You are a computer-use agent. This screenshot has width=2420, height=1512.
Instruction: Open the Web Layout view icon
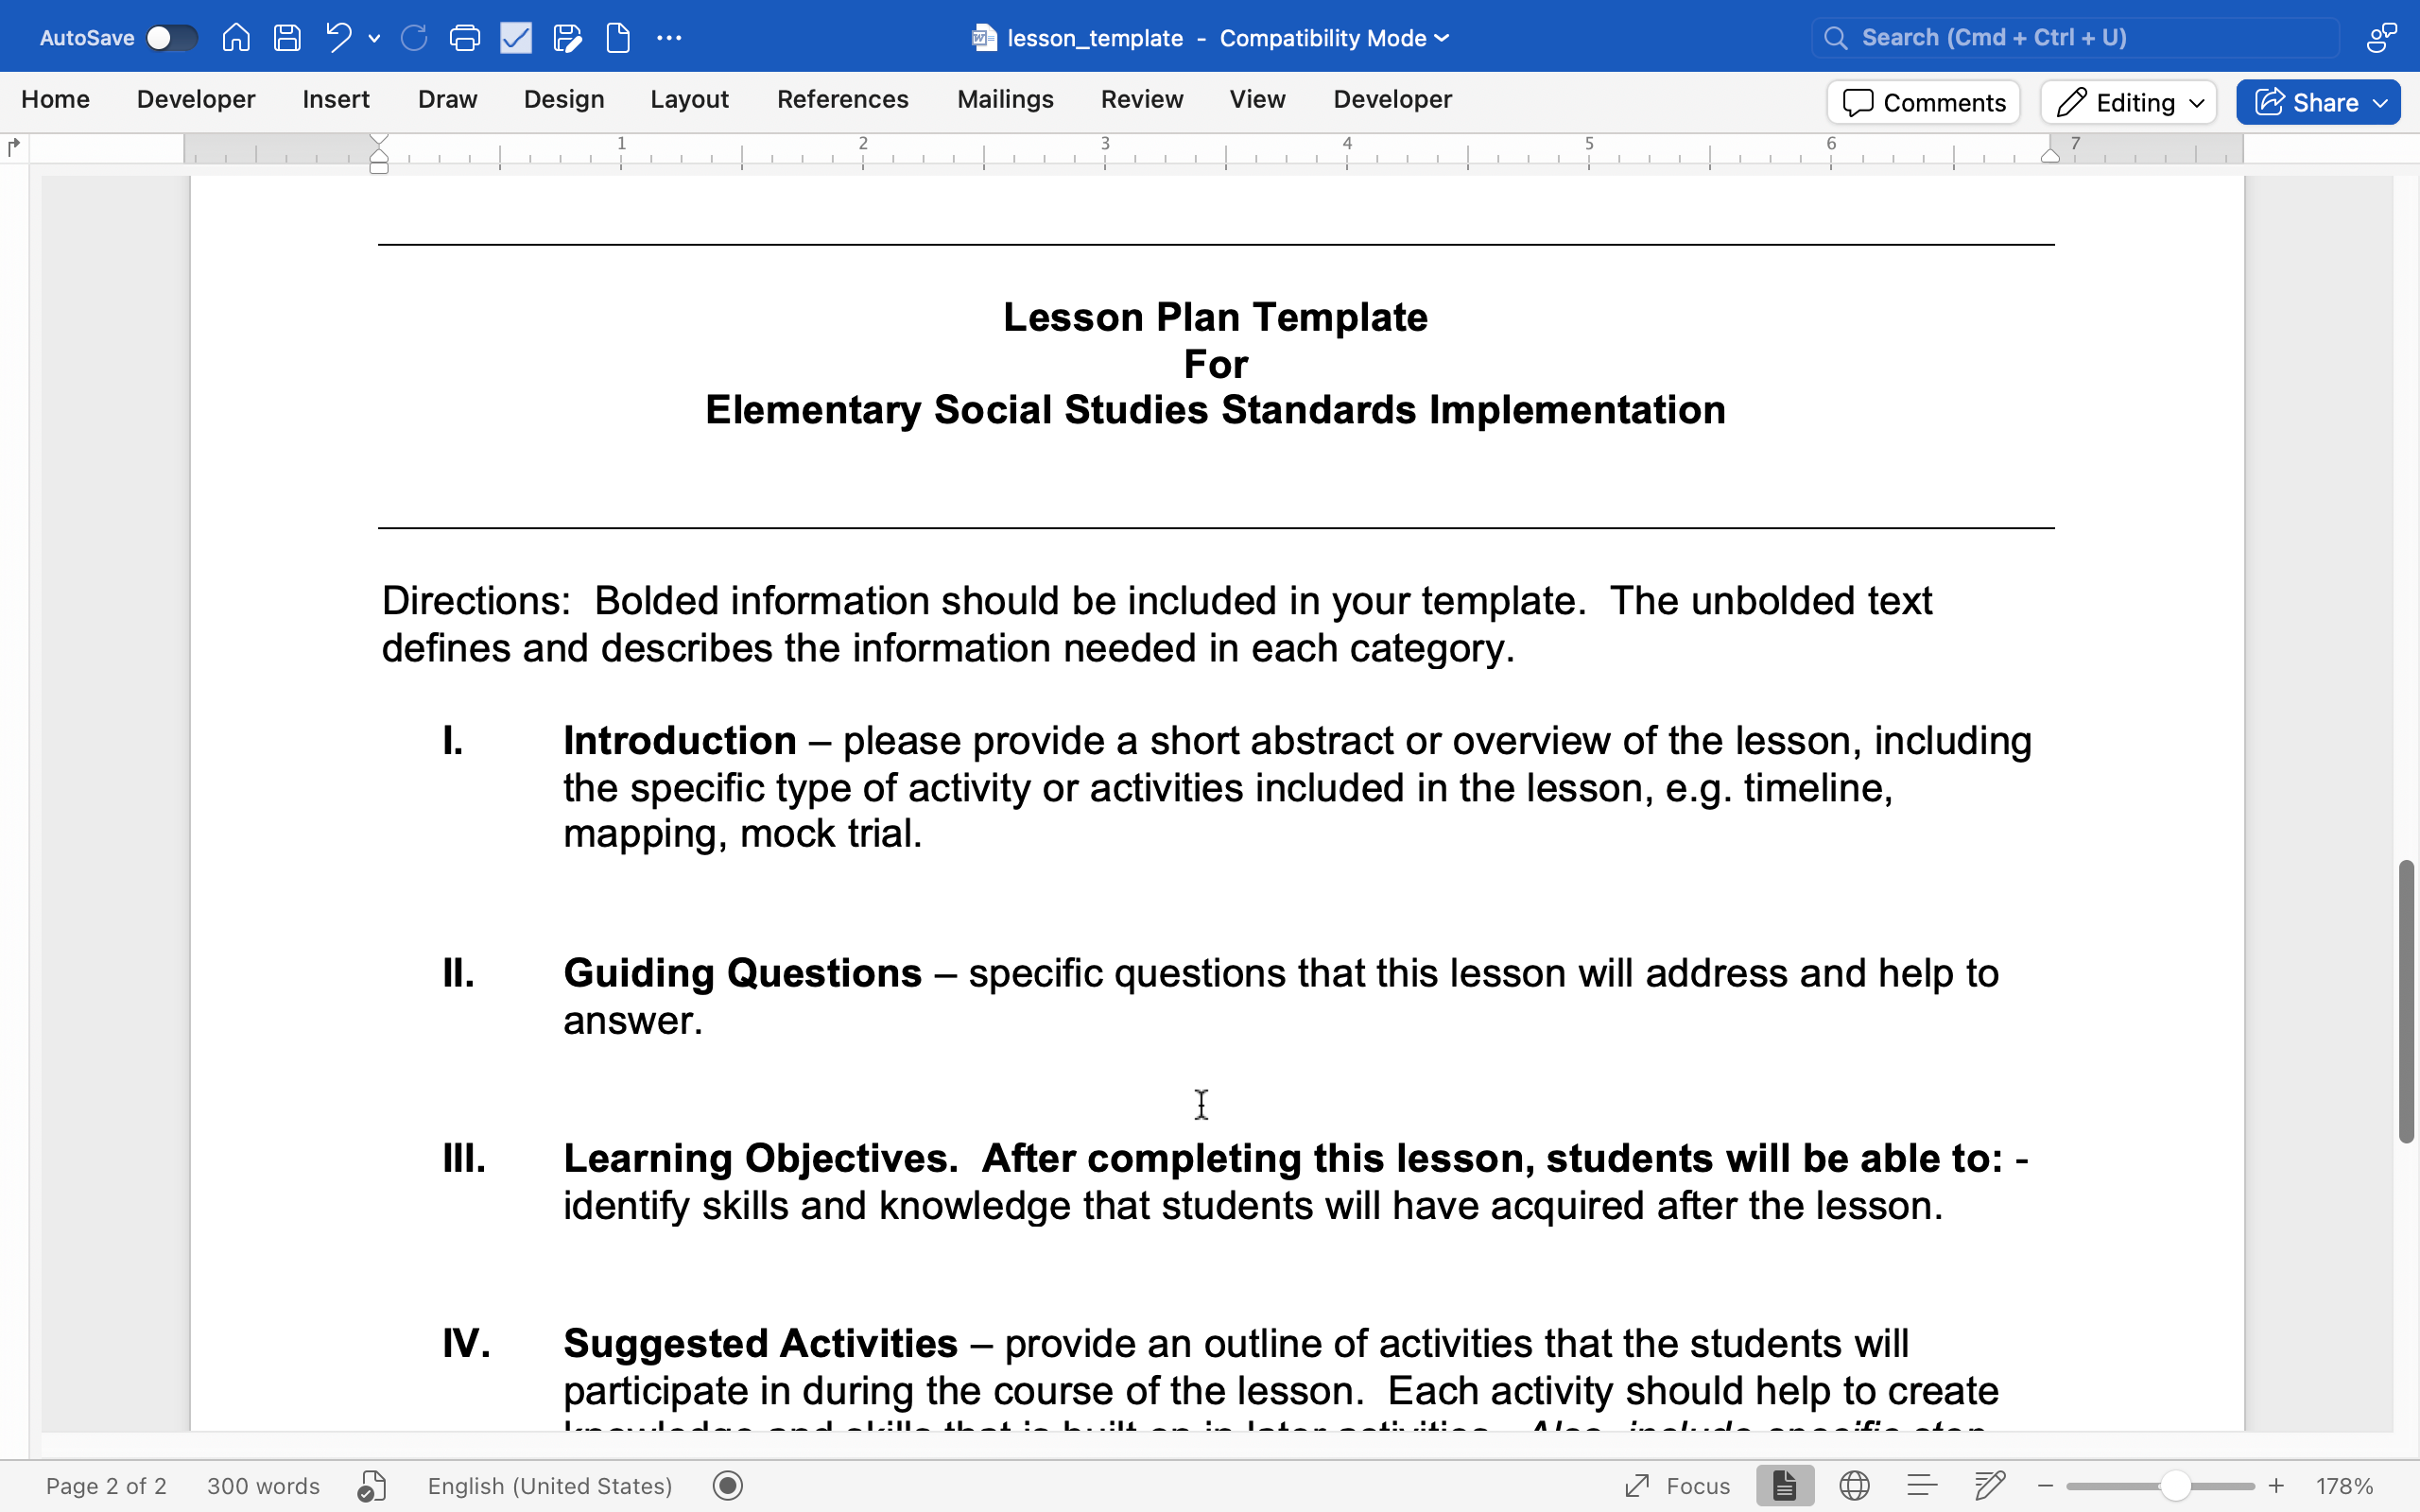1855,1486
